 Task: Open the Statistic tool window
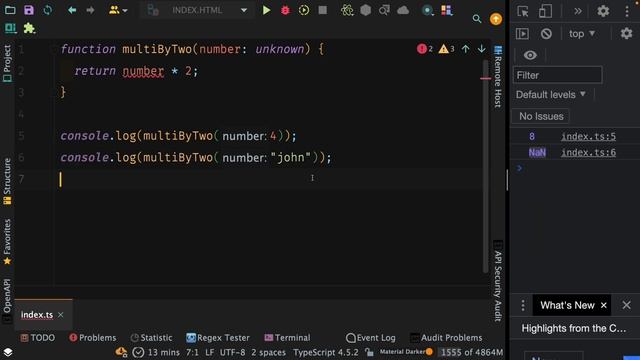coord(151,338)
